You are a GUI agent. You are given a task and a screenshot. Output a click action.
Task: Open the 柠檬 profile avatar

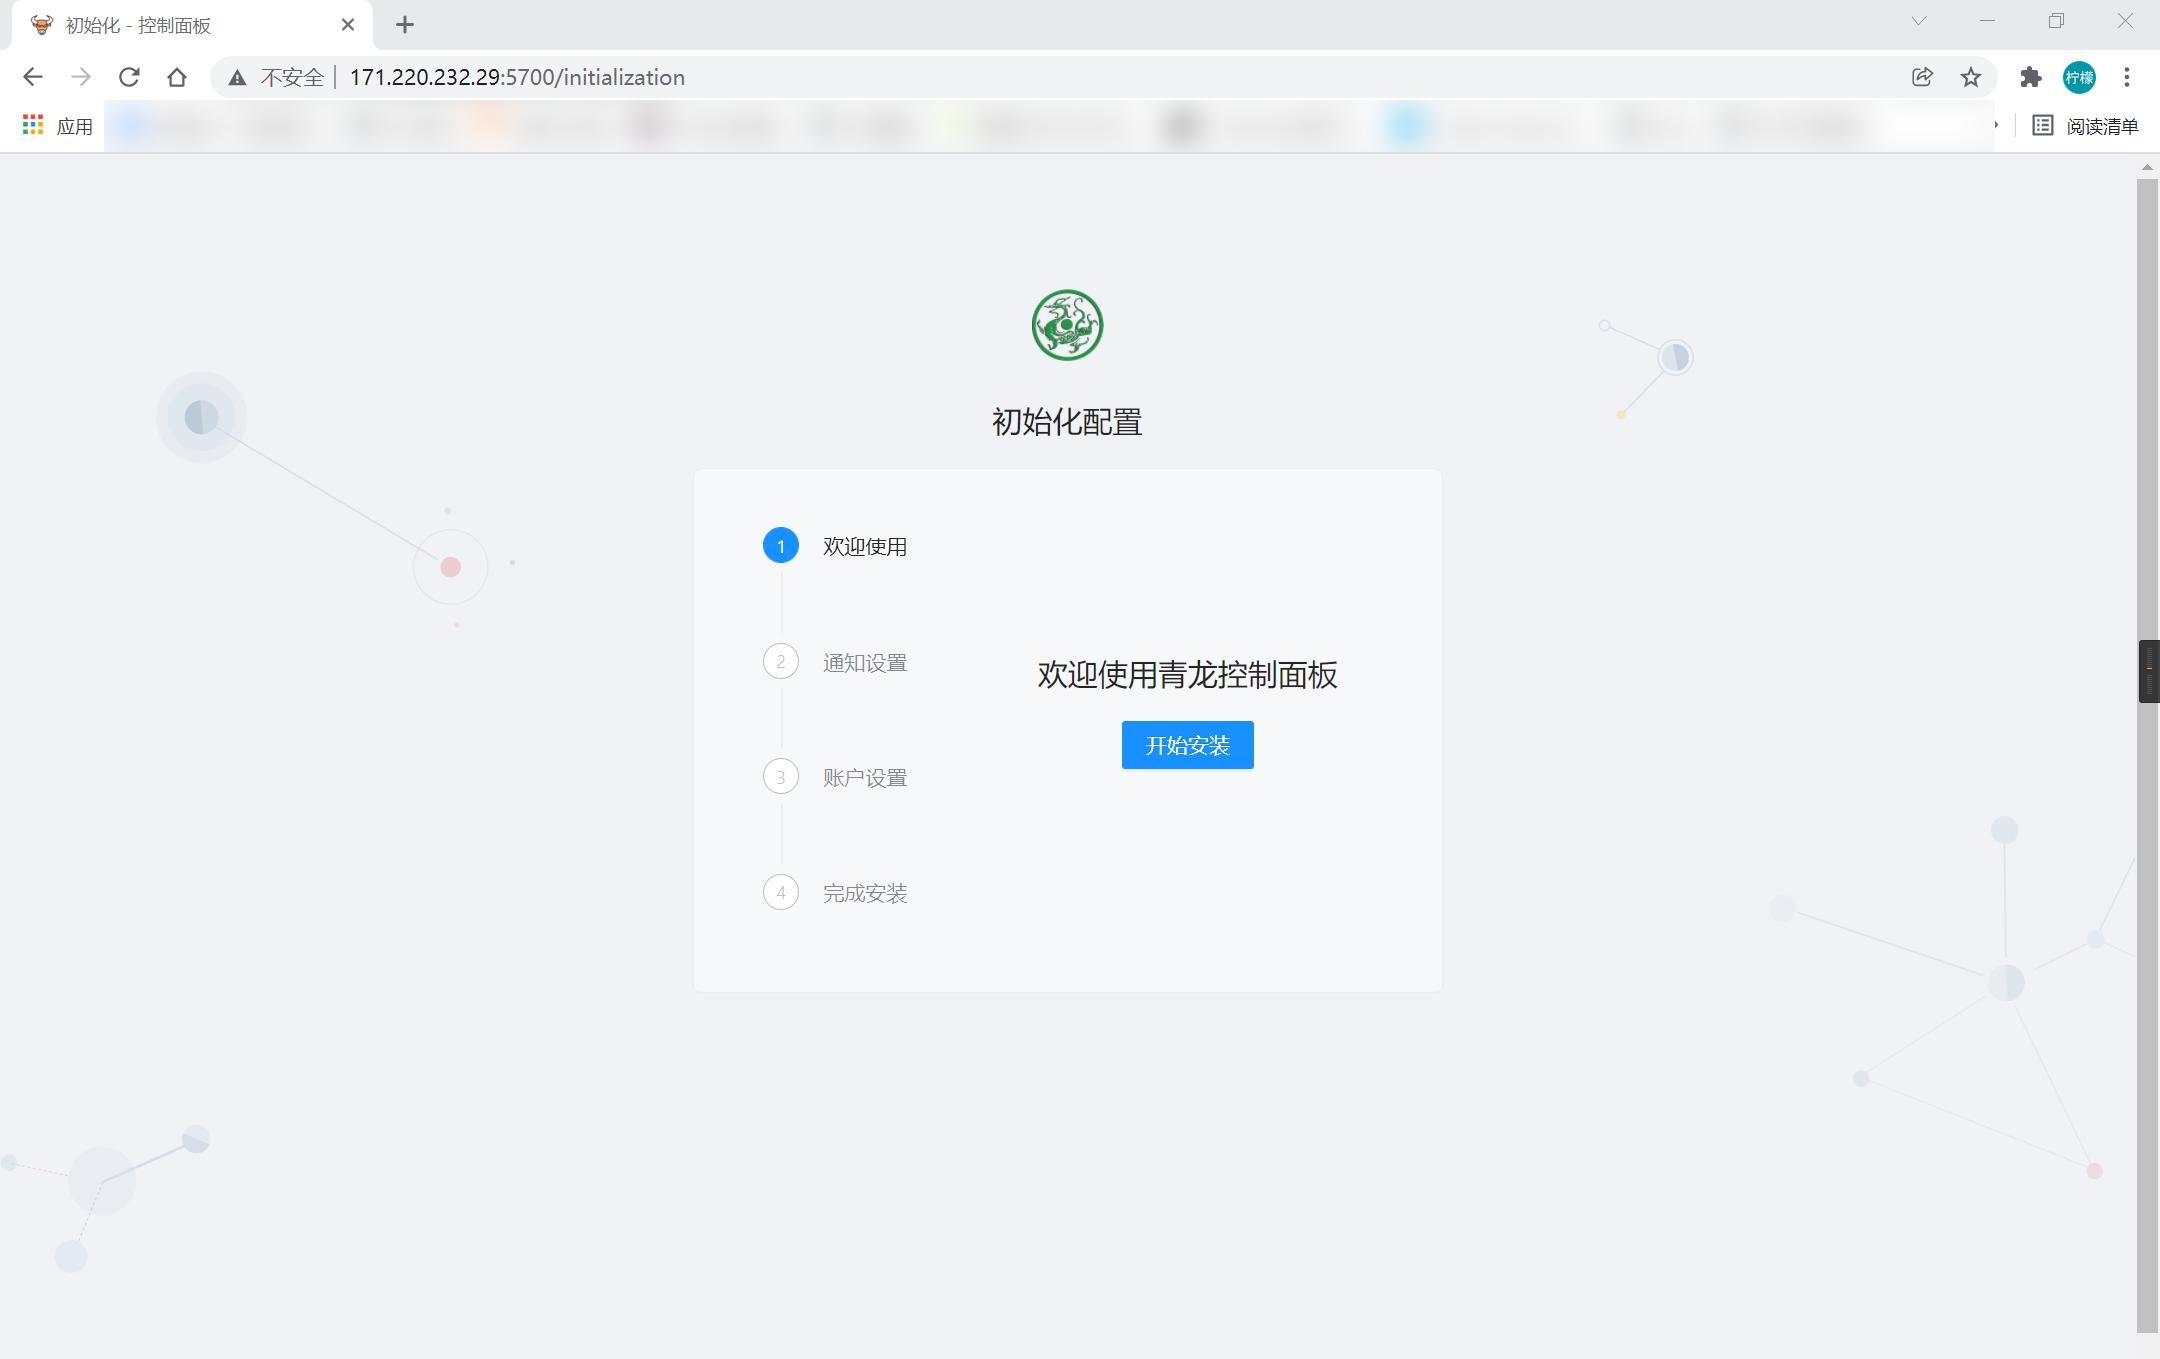tap(2079, 77)
